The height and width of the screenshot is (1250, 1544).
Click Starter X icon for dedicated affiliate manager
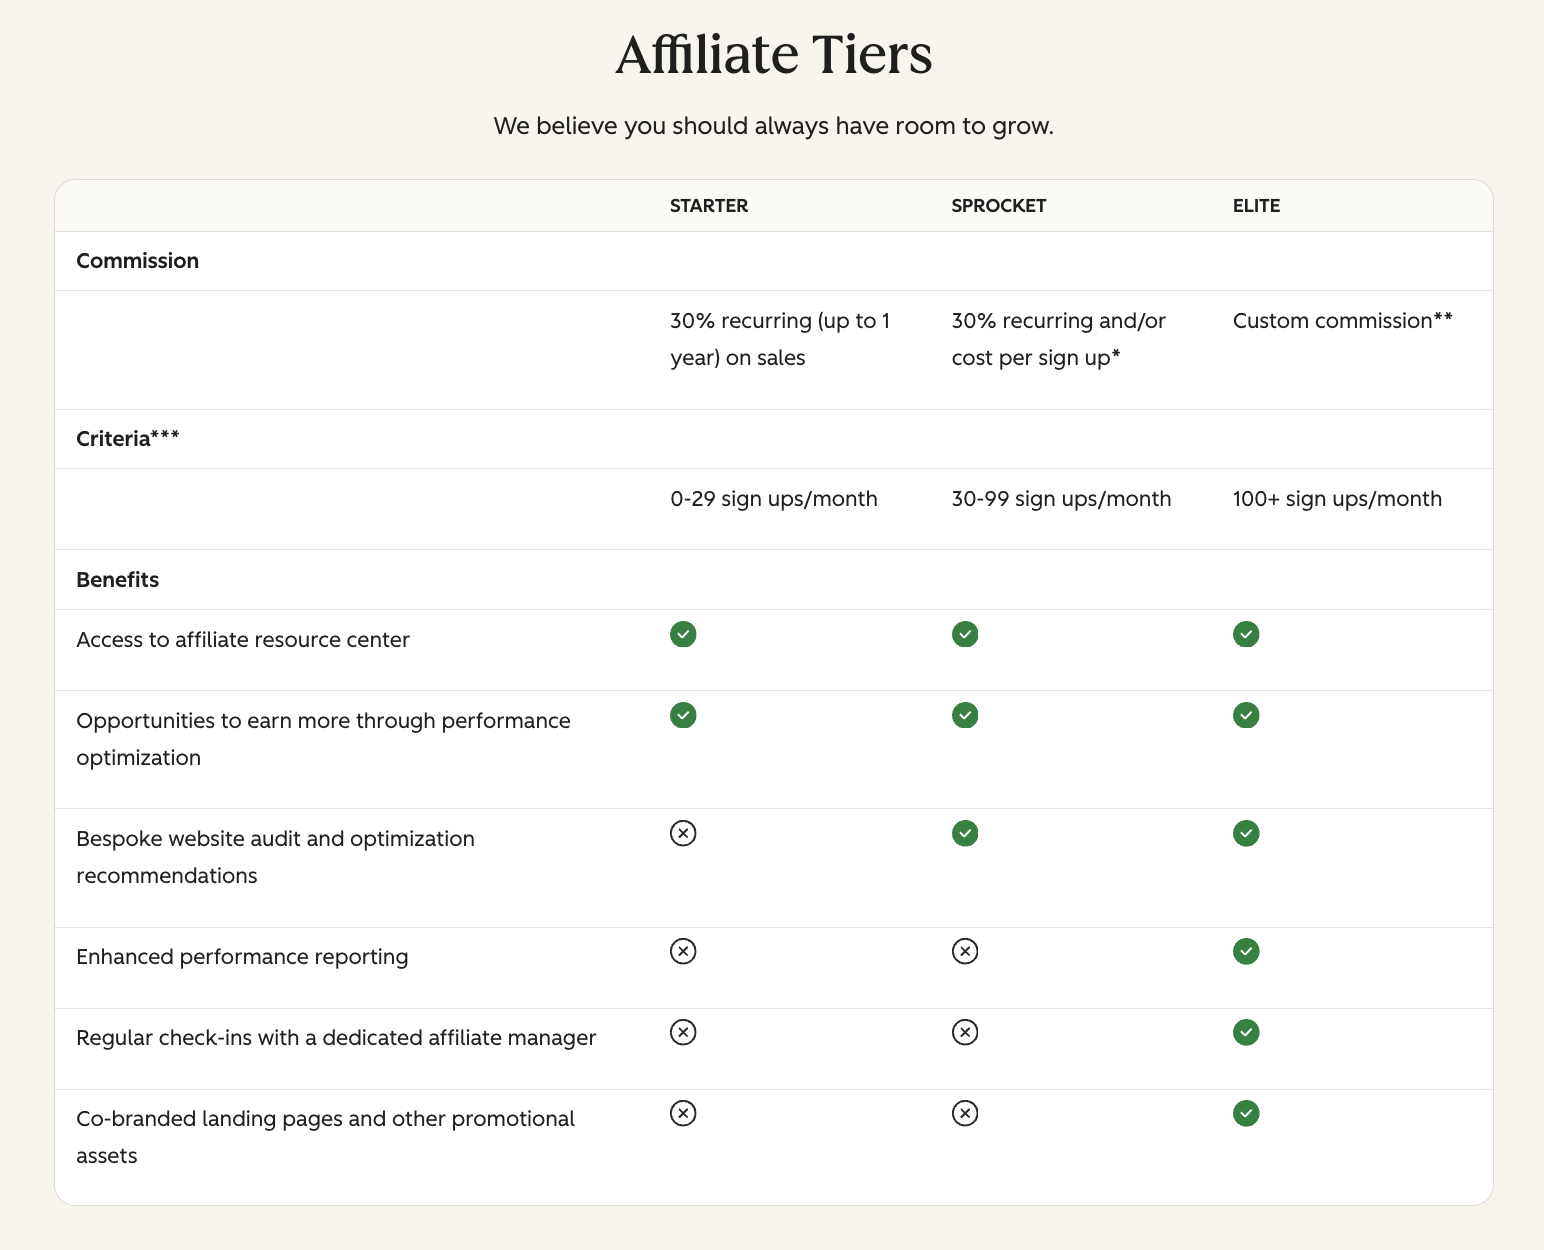(683, 1032)
